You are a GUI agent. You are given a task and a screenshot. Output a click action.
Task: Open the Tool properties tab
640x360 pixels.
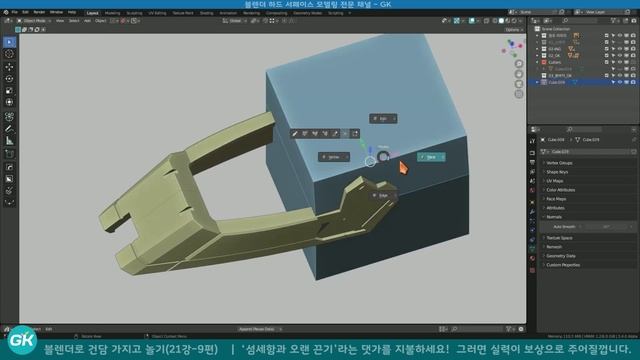point(532,141)
